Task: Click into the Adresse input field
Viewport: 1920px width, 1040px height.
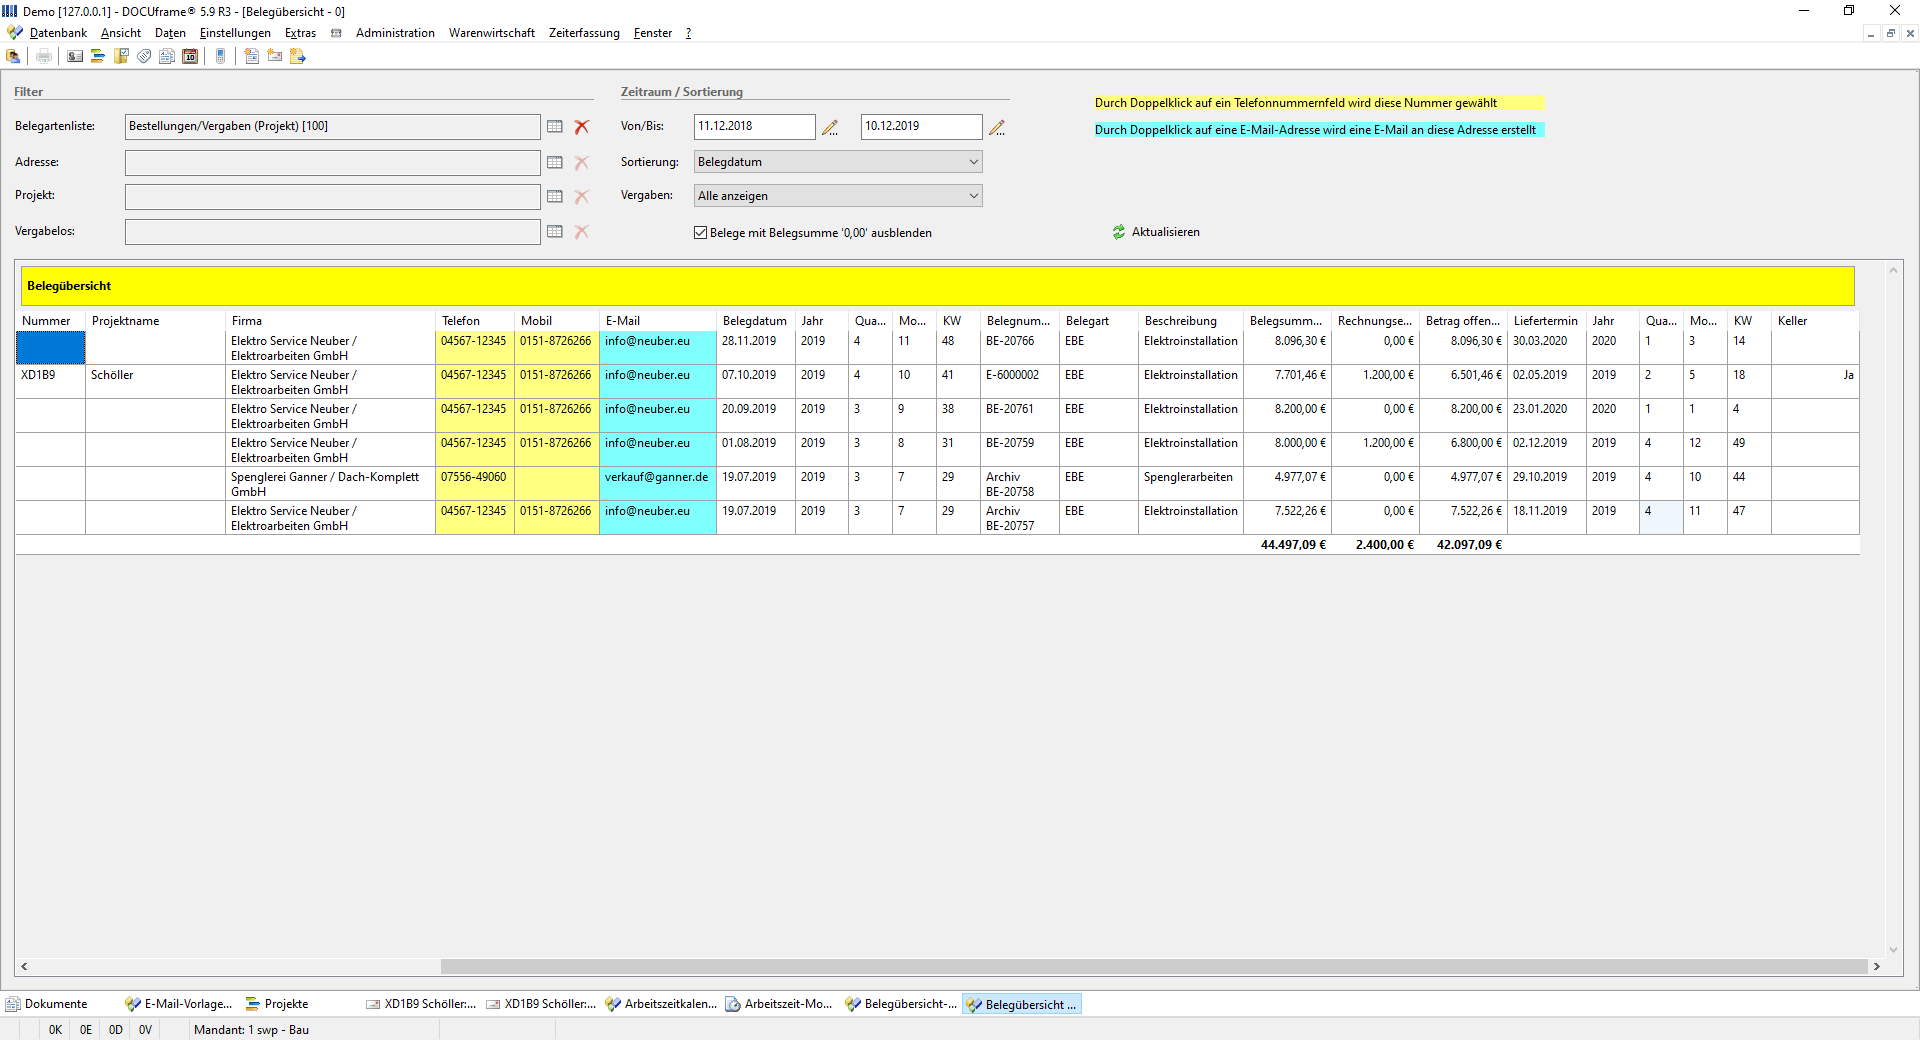Action: coord(333,163)
